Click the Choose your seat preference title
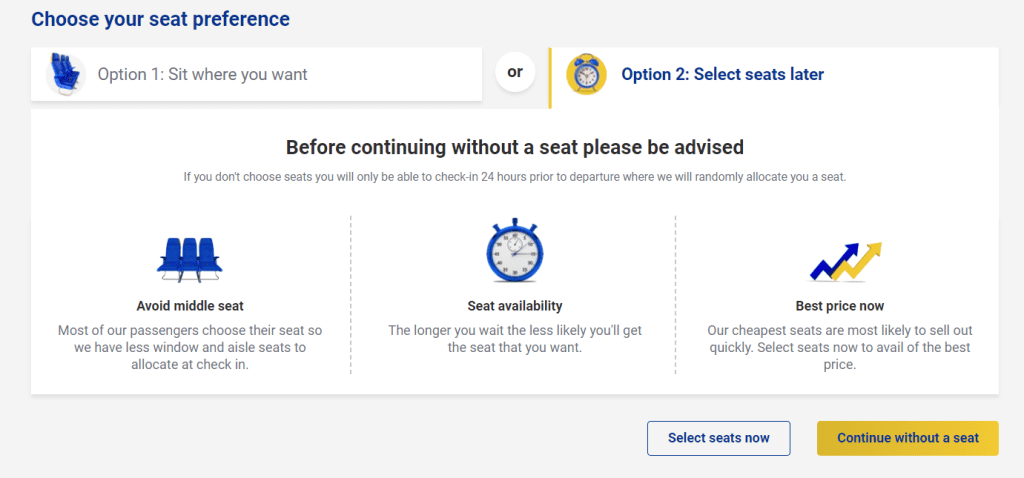 [160, 19]
